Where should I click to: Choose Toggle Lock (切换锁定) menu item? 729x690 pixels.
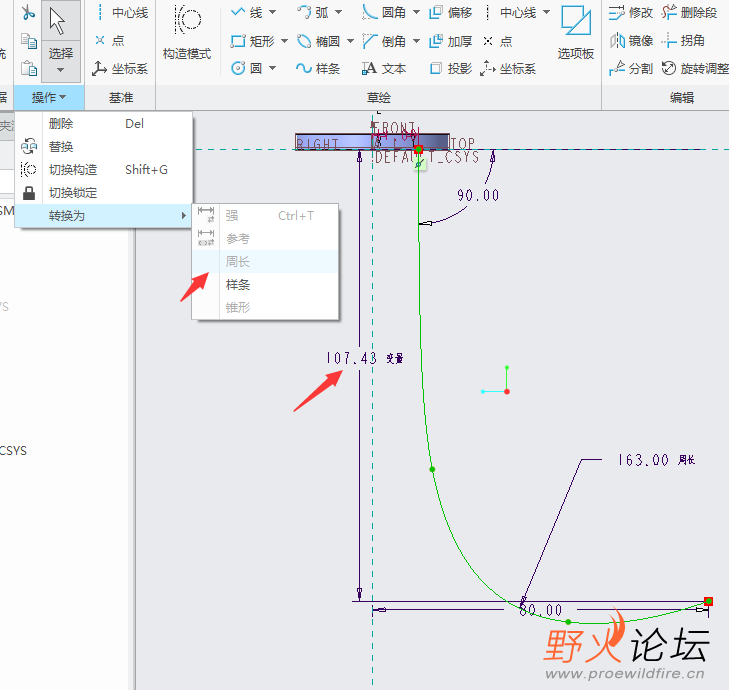(103, 192)
